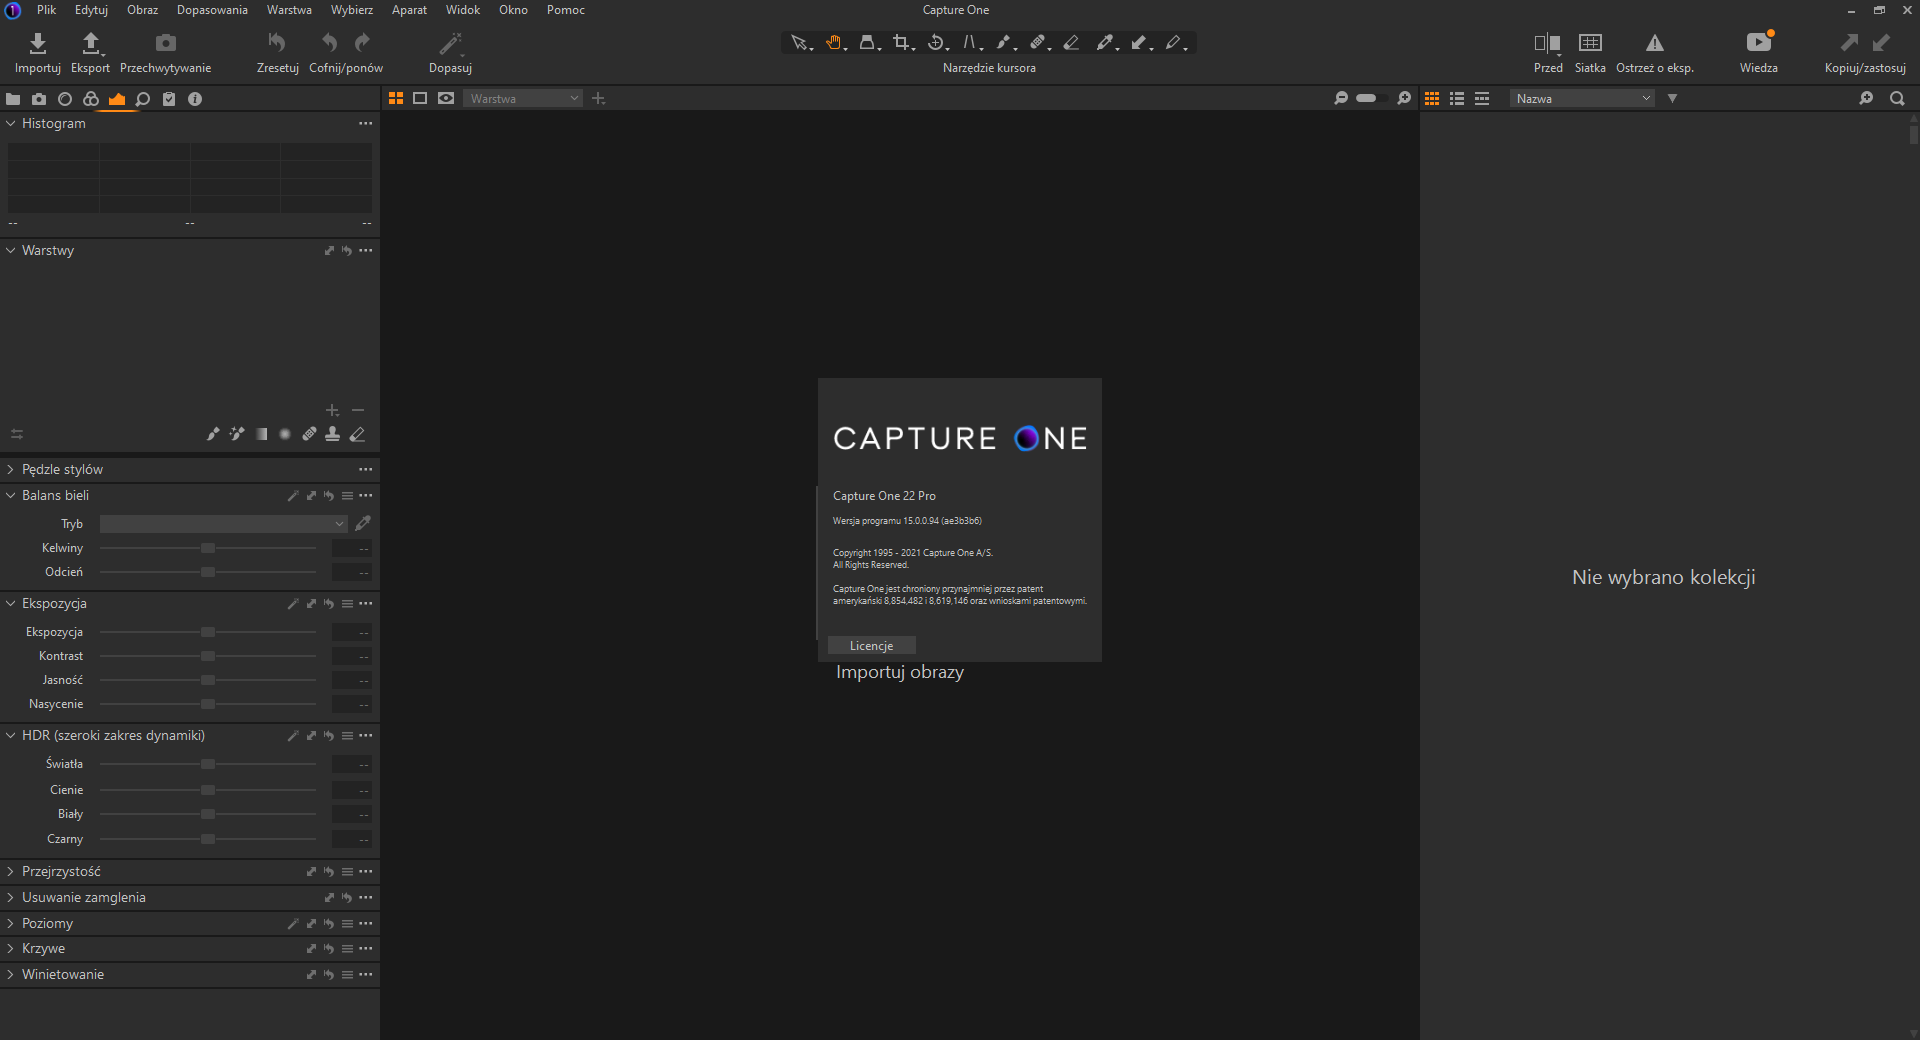Image resolution: width=1920 pixels, height=1040 pixels.
Task: Click the Kelwiny slider handle
Action: pos(208,548)
